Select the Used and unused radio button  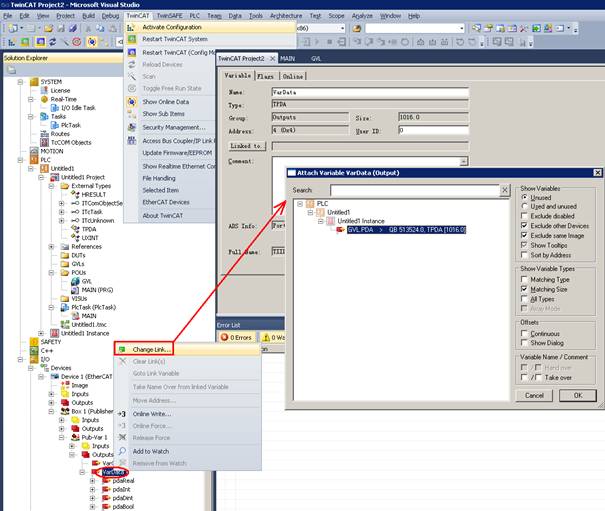click(x=526, y=206)
